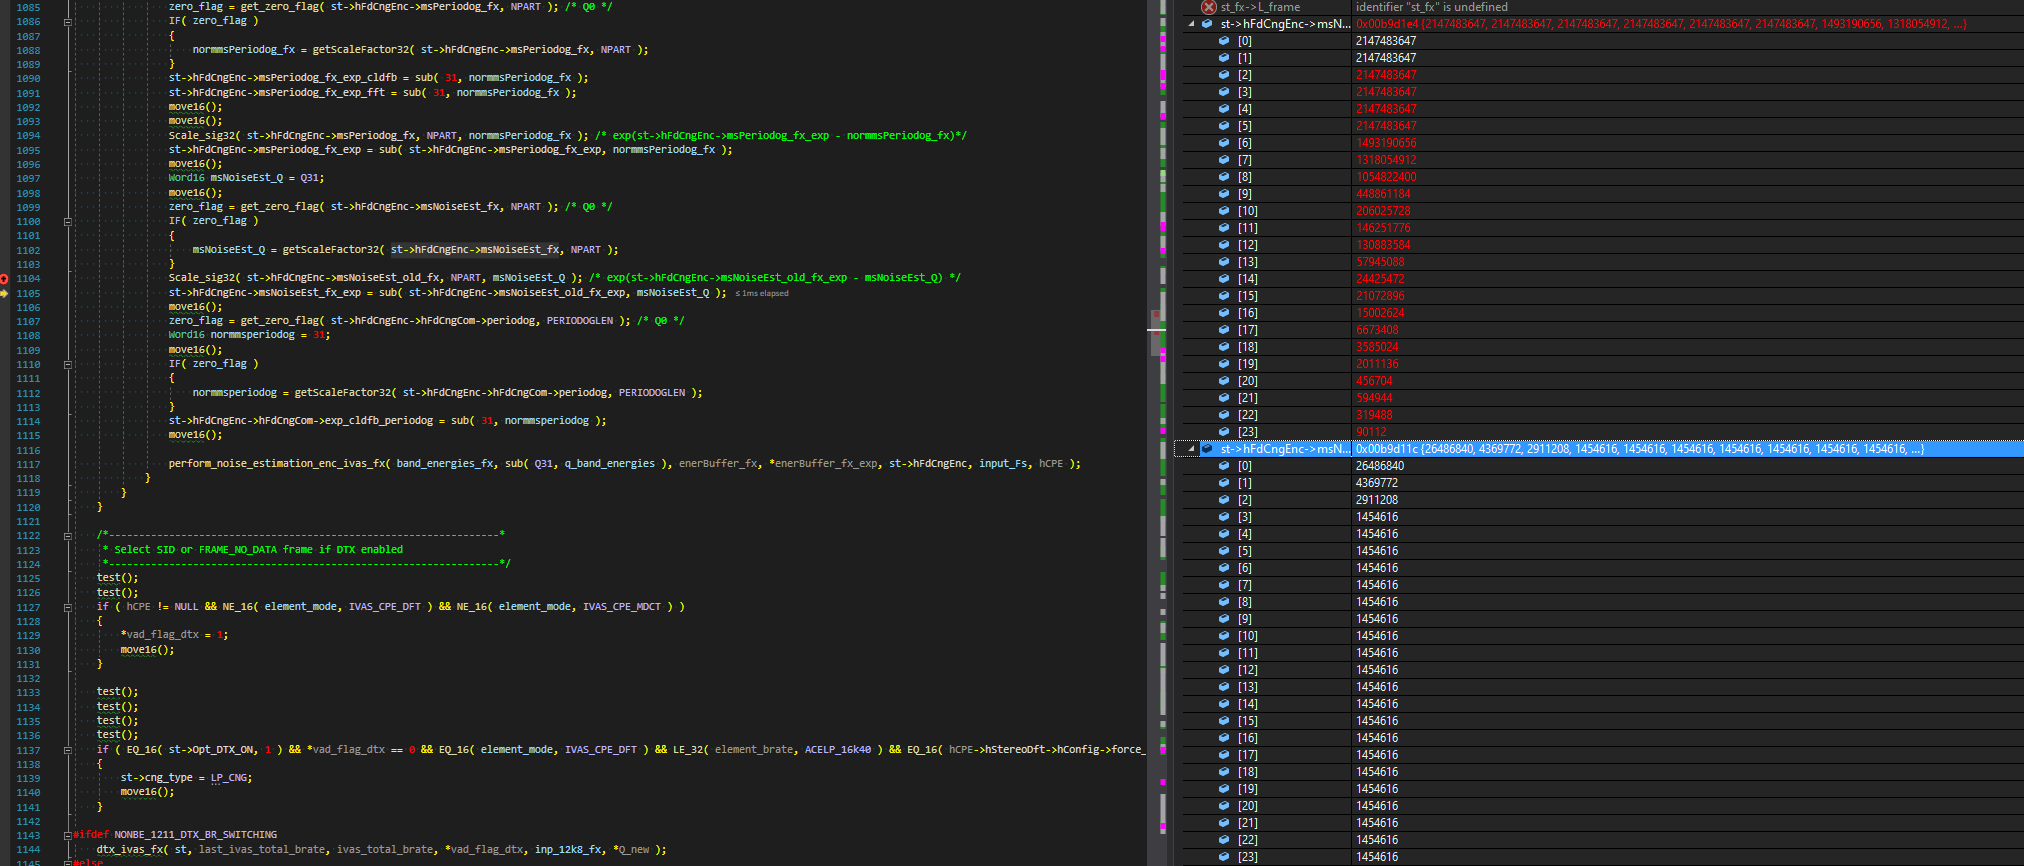Collapse the highlighted st->hFdCngEnc watch array

pos(1191,449)
